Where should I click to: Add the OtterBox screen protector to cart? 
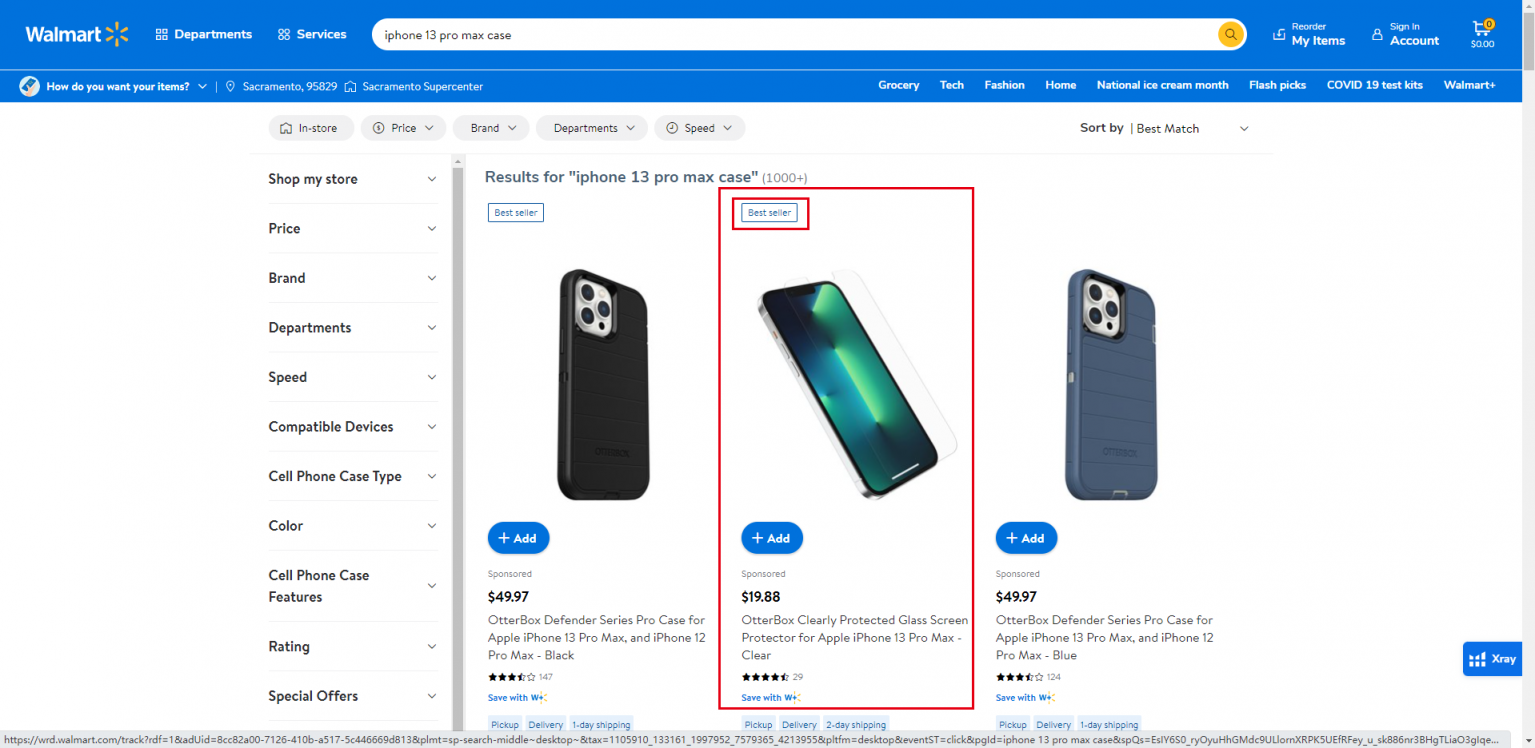point(771,537)
